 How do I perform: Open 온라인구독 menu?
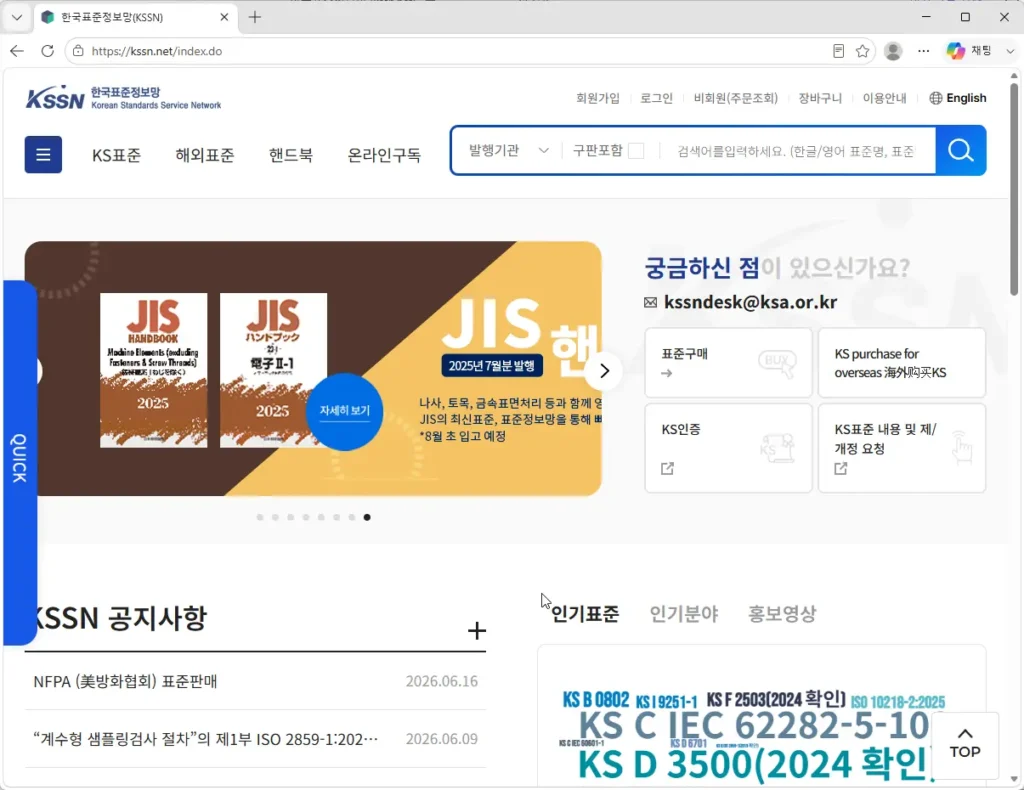pos(384,155)
